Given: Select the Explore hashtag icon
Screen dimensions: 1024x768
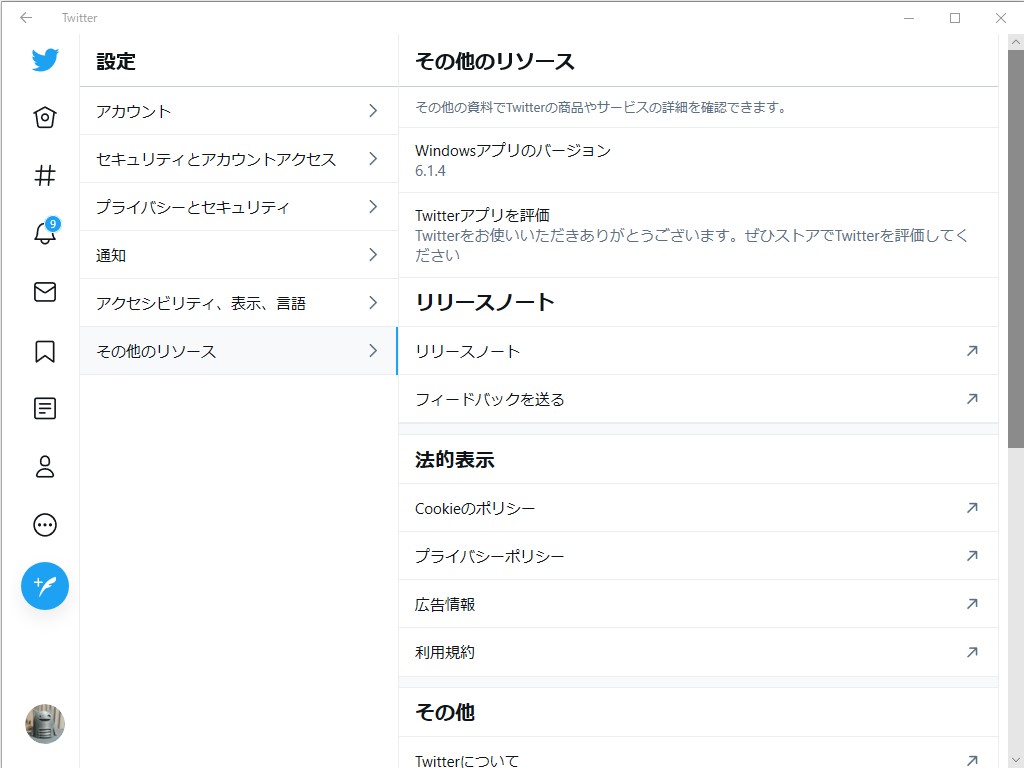Looking at the screenshot, I should pyautogui.click(x=44, y=175).
